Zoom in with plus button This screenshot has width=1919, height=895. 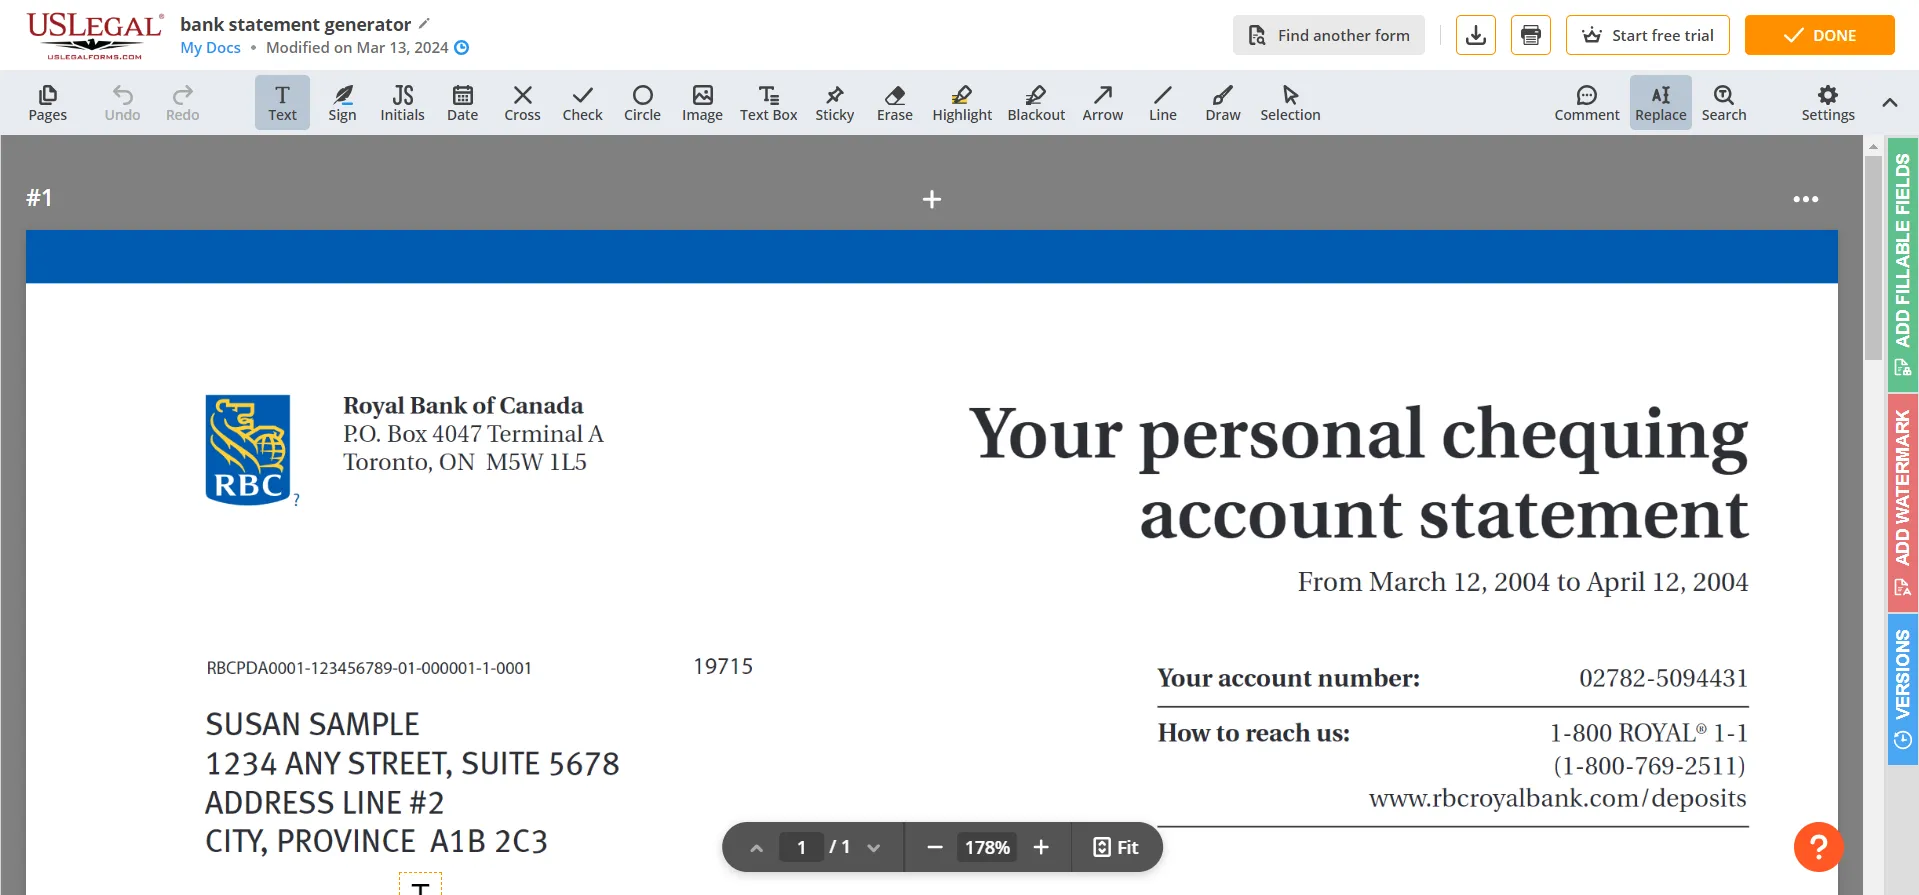click(x=1041, y=848)
